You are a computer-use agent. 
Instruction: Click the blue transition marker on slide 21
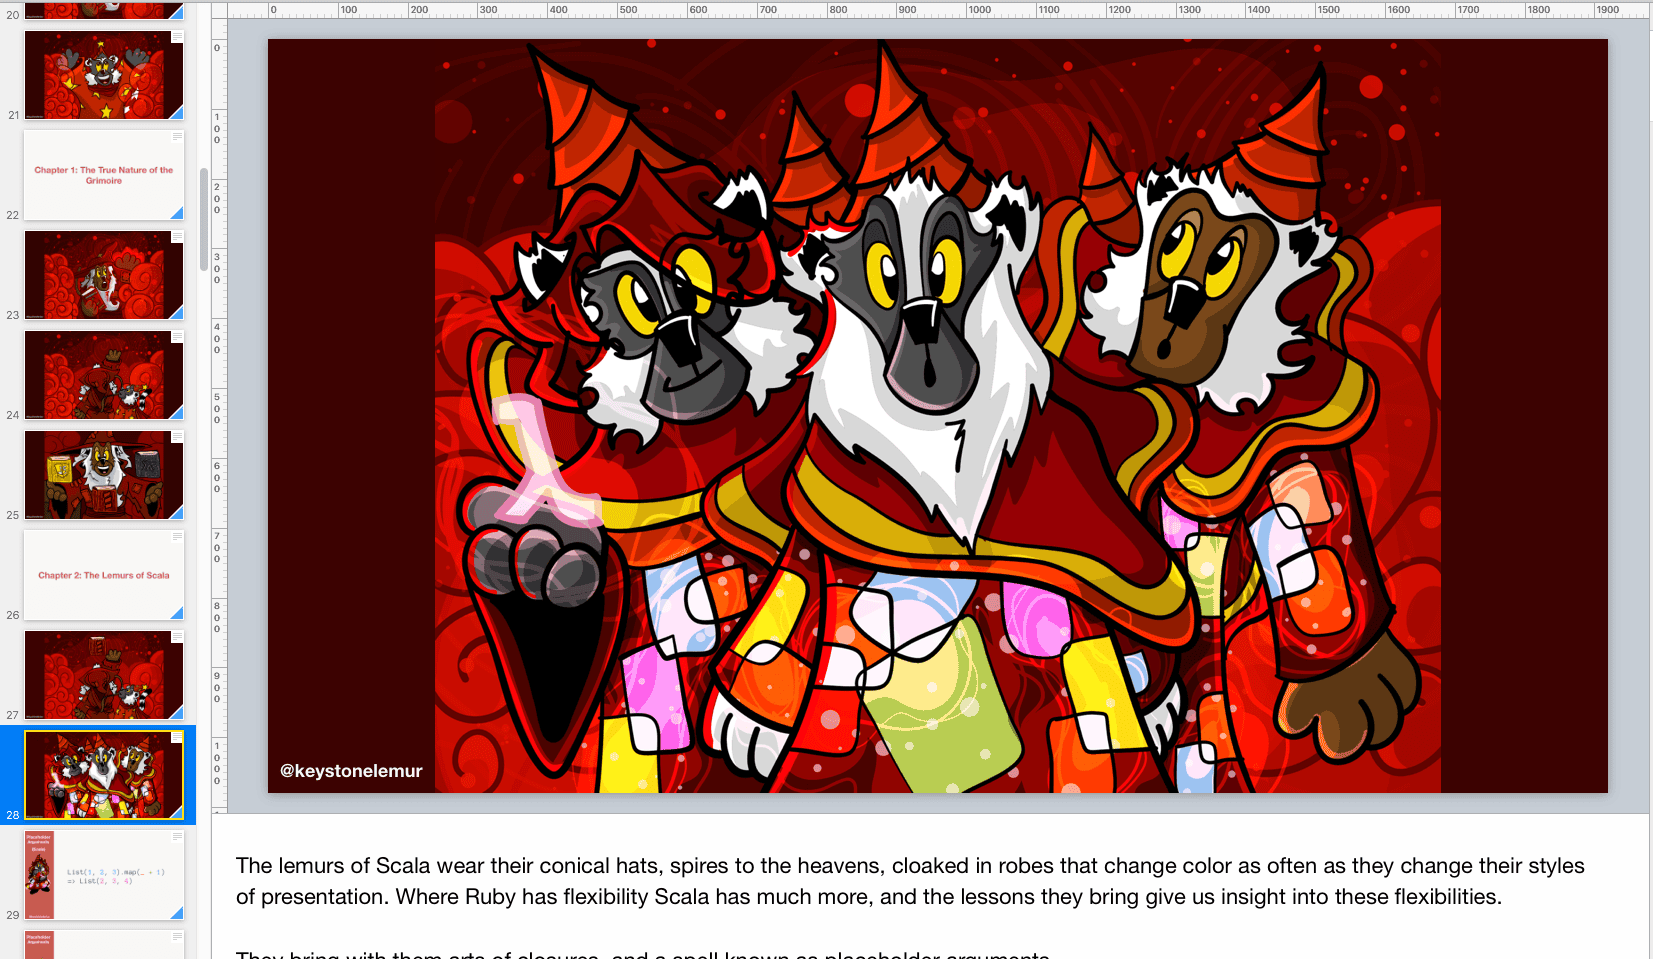pos(178,113)
